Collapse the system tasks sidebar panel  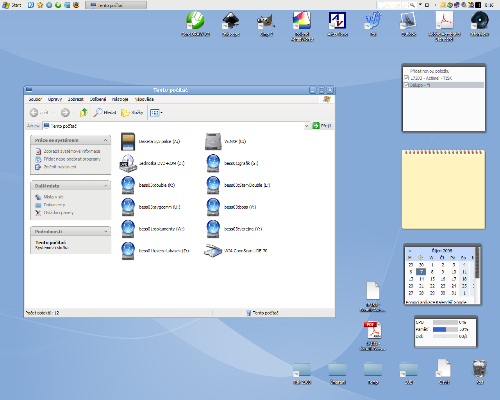105,140
